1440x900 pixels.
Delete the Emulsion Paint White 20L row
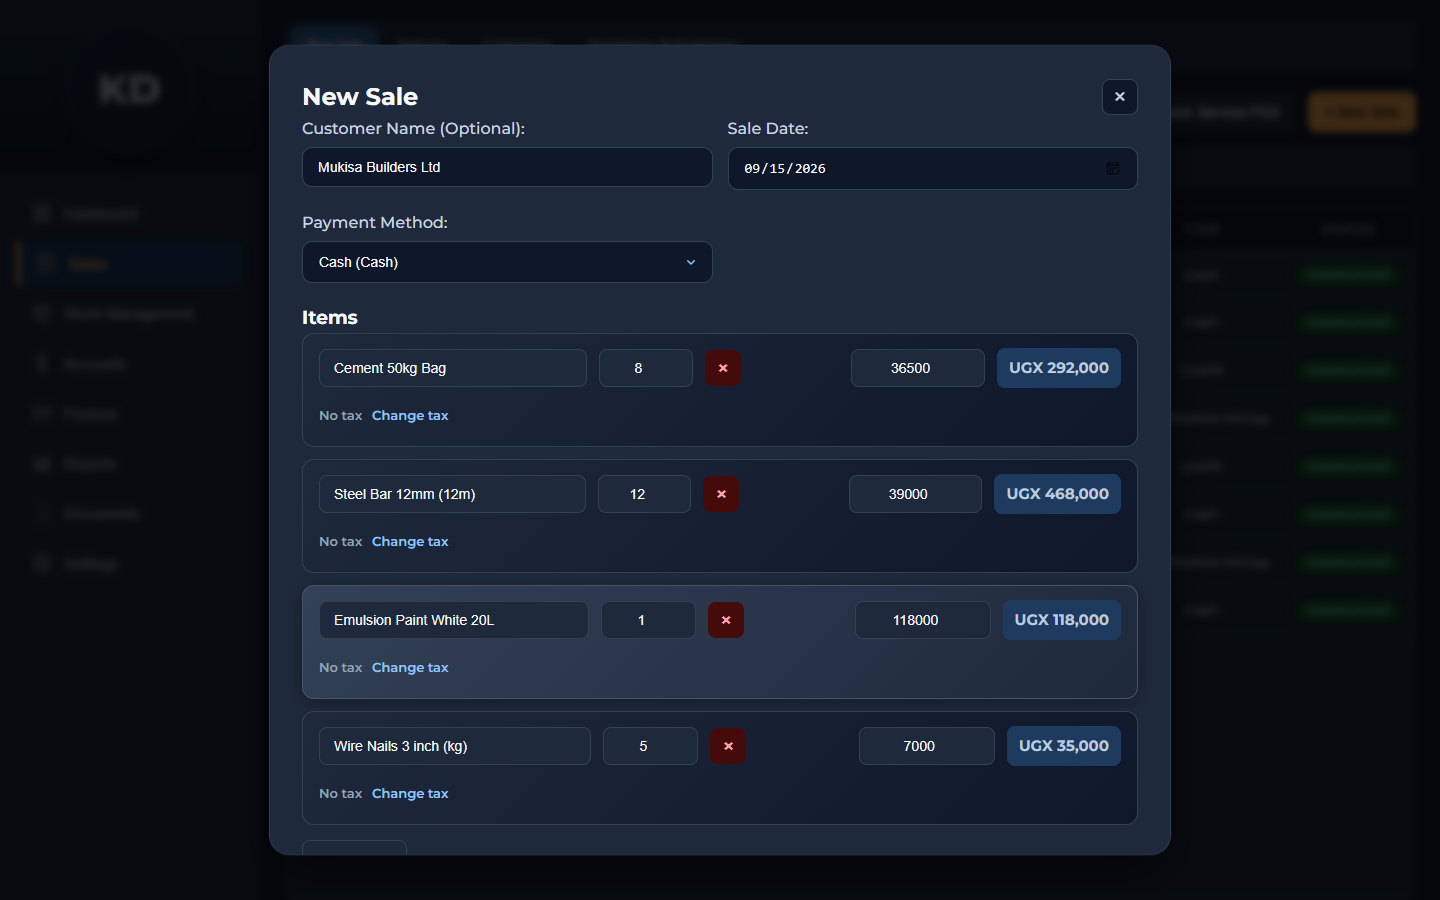pos(726,620)
